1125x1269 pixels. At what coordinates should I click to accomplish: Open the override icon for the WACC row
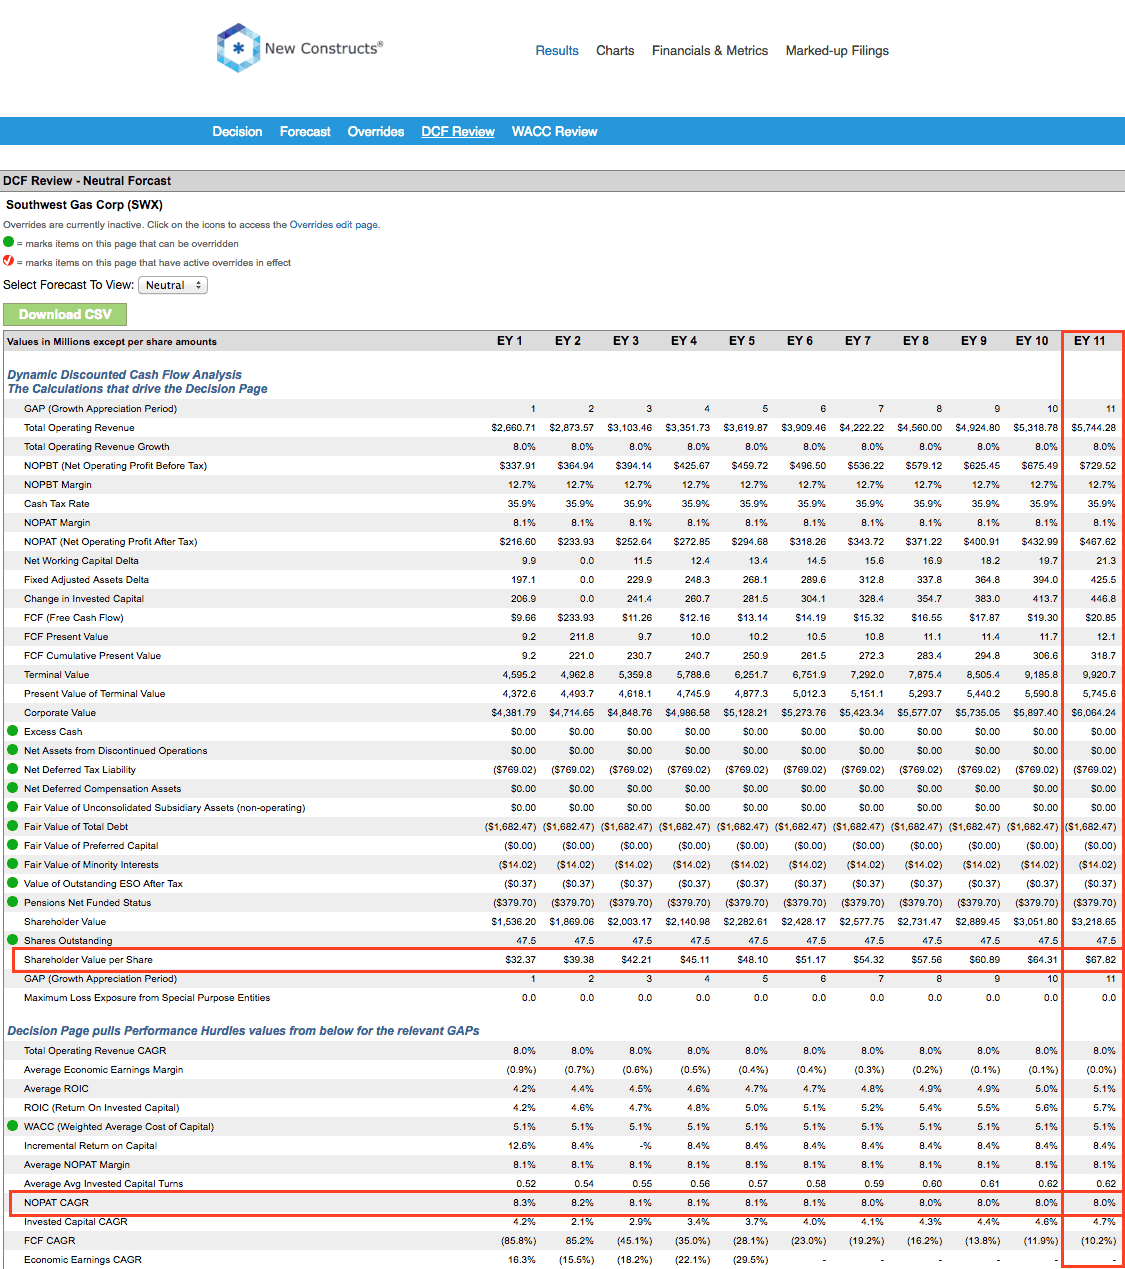tap(13, 1126)
